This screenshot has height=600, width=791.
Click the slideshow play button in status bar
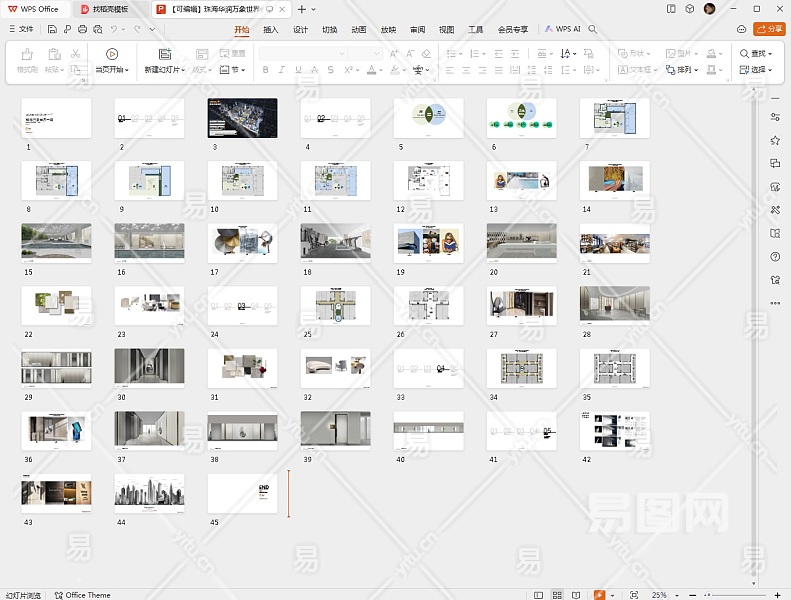point(599,595)
